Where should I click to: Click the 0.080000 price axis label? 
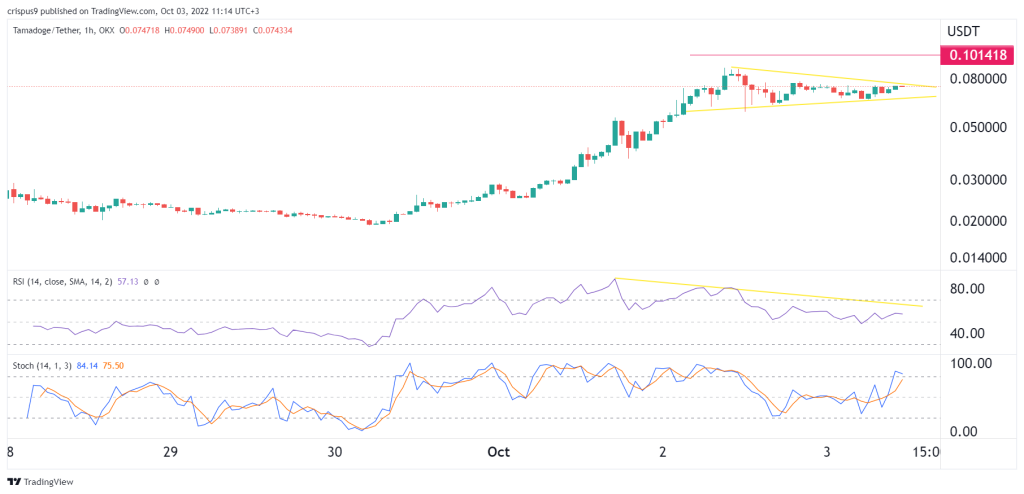[979, 79]
